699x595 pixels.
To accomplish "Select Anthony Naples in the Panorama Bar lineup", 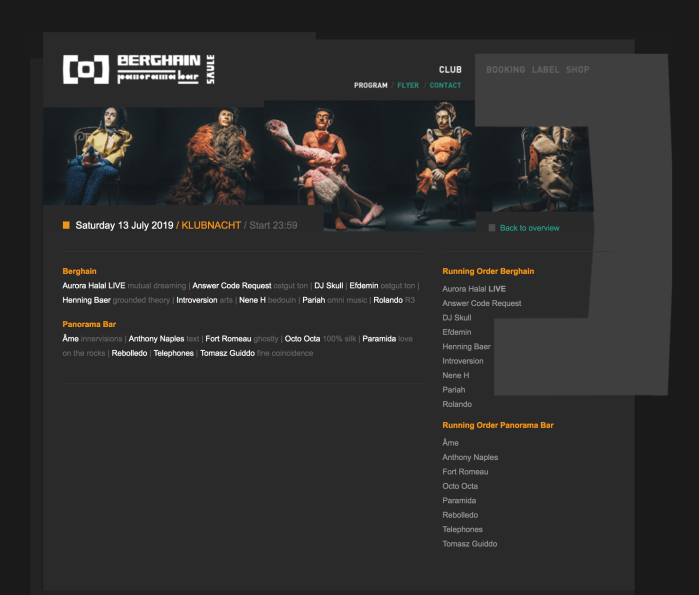I will coord(156,339).
